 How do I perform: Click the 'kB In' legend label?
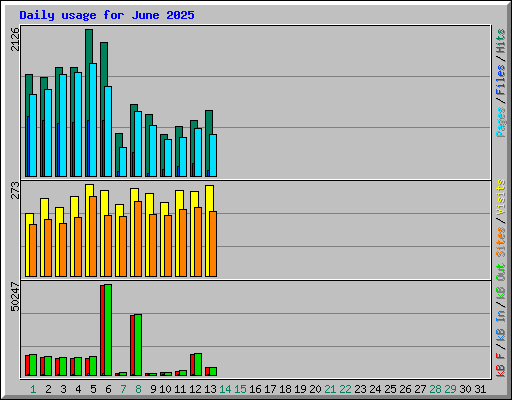[x=500, y=325]
